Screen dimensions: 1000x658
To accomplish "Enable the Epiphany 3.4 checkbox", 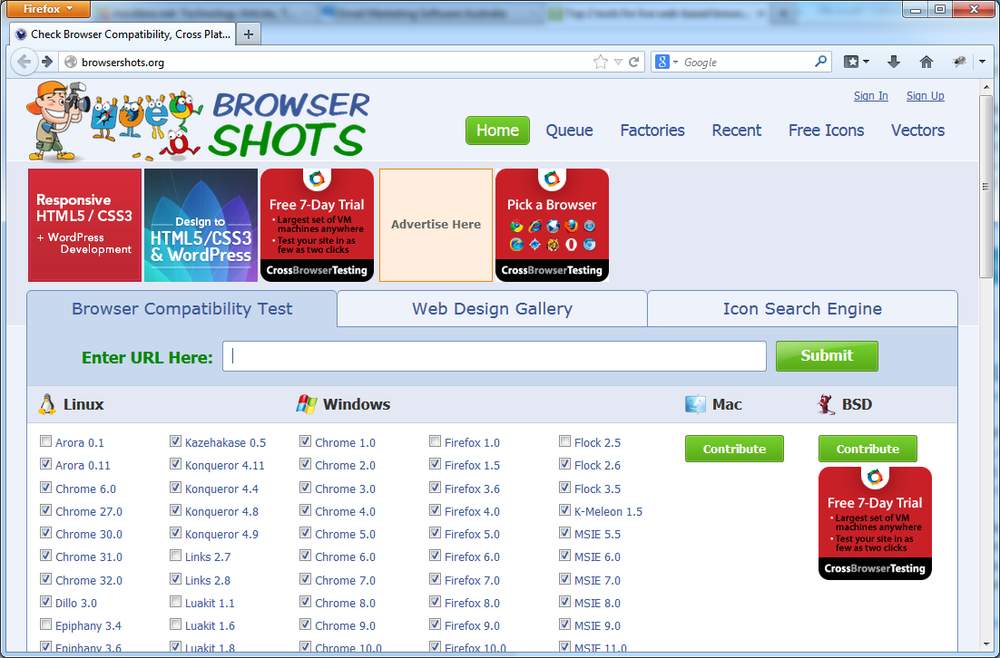I will pyautogui.click(x=46, y=624).
